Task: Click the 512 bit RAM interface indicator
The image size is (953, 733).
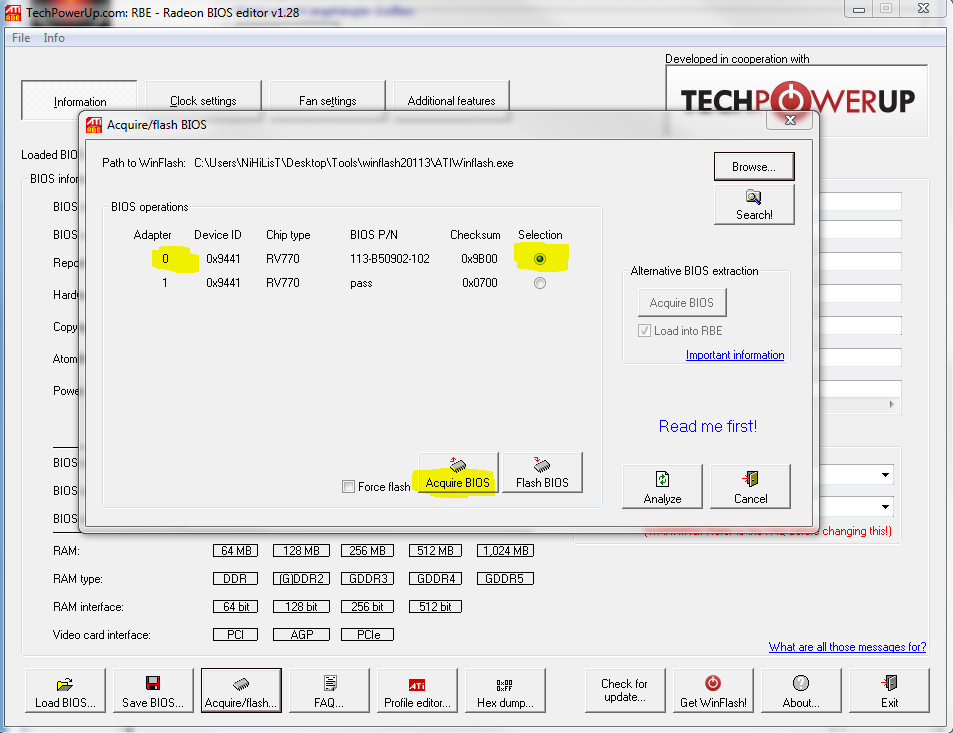Action: (435, 607)
